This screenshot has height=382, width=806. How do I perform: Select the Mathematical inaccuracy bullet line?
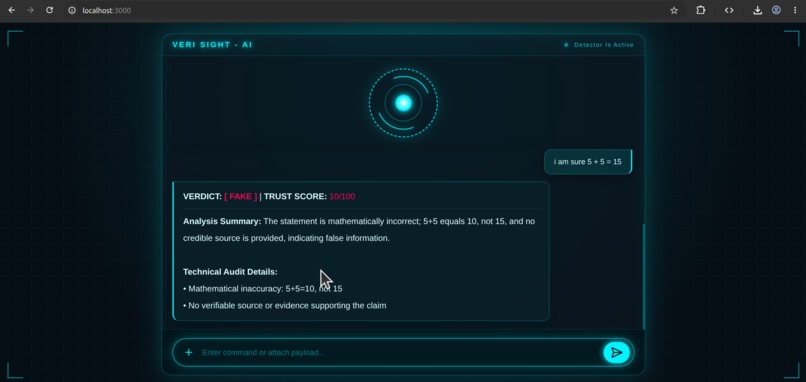coord(263,289)
